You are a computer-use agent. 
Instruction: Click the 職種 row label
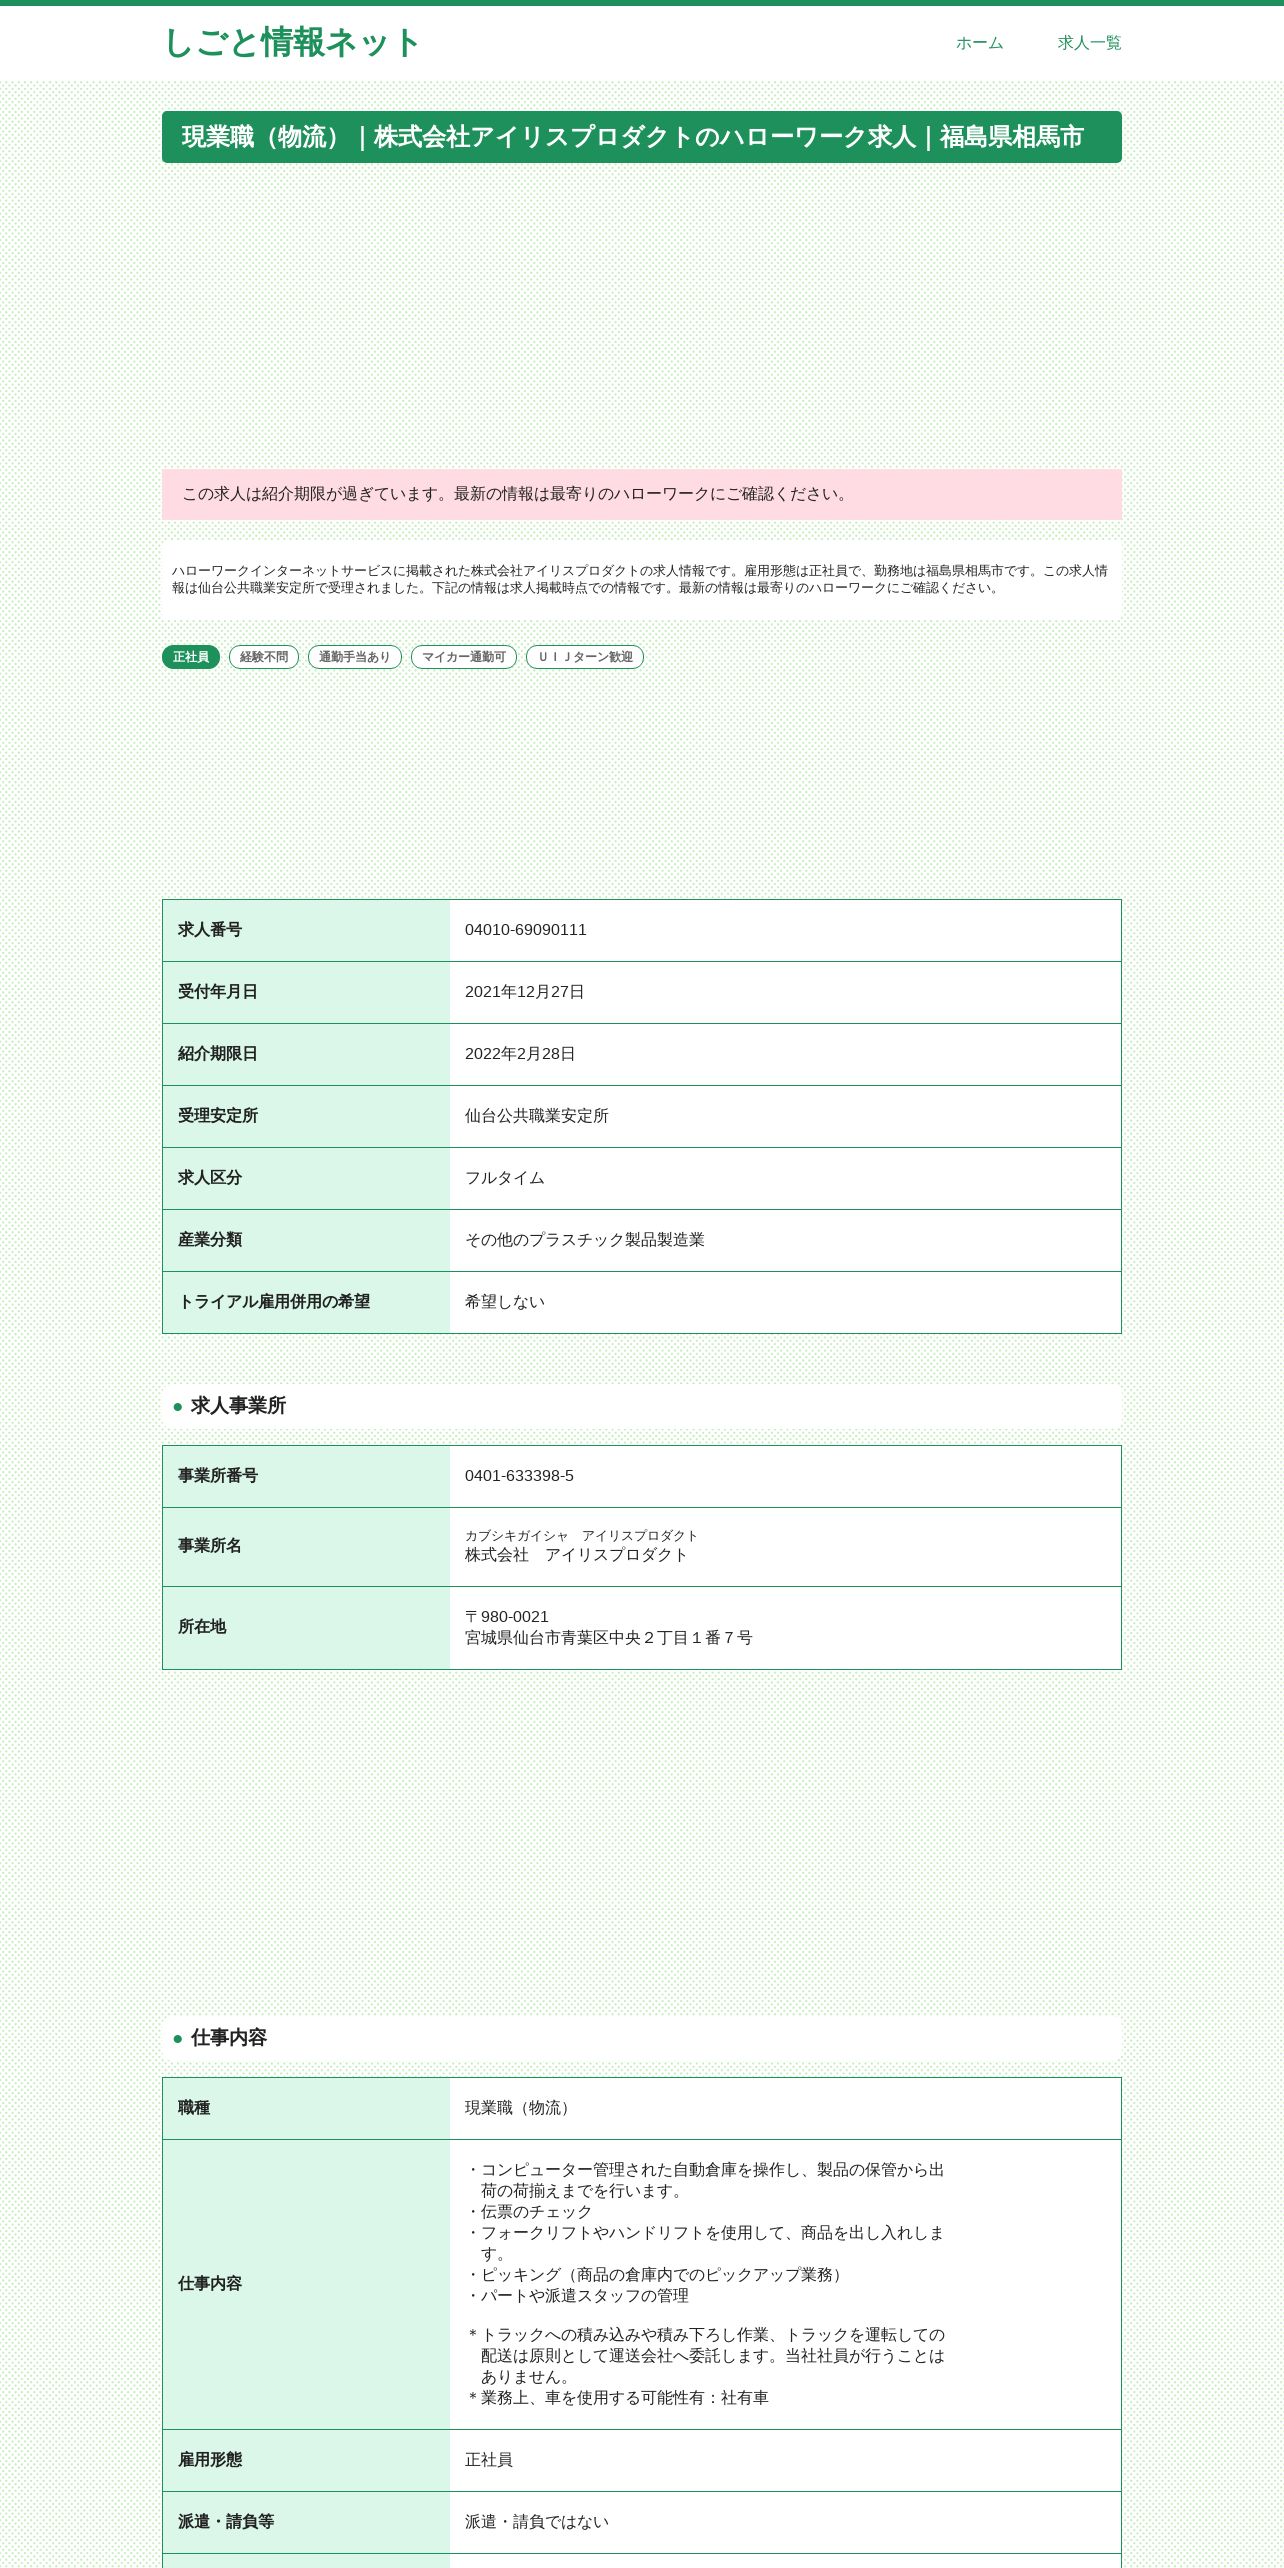[x=194, y=2108]
